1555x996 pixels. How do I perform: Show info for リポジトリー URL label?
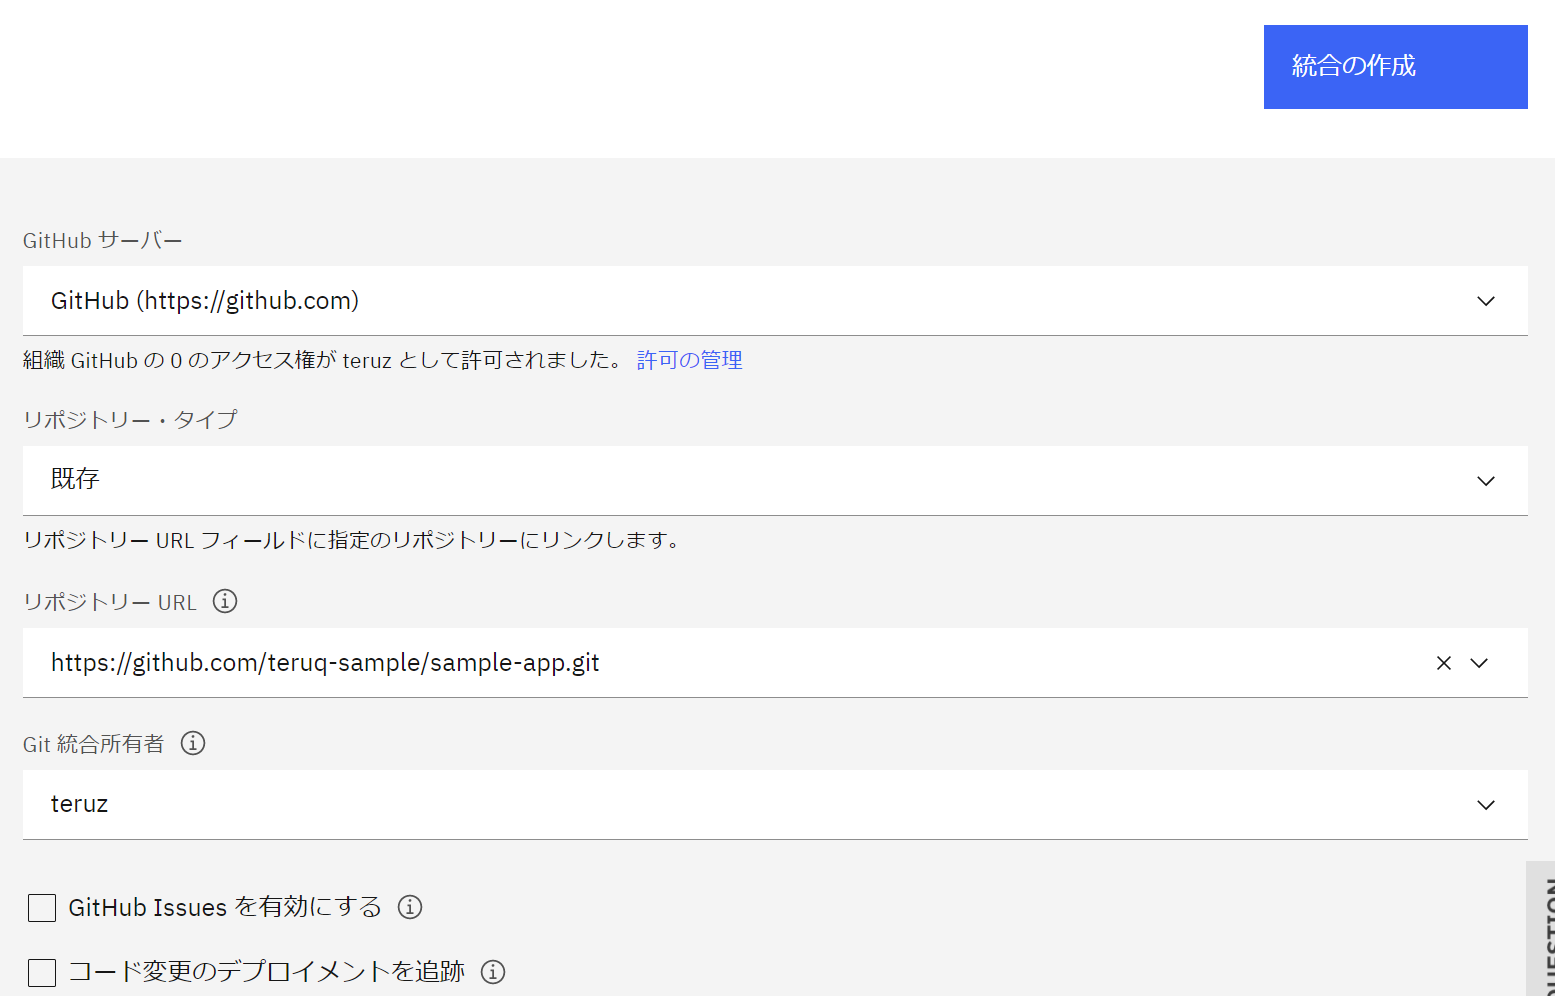tap(225, 601)
